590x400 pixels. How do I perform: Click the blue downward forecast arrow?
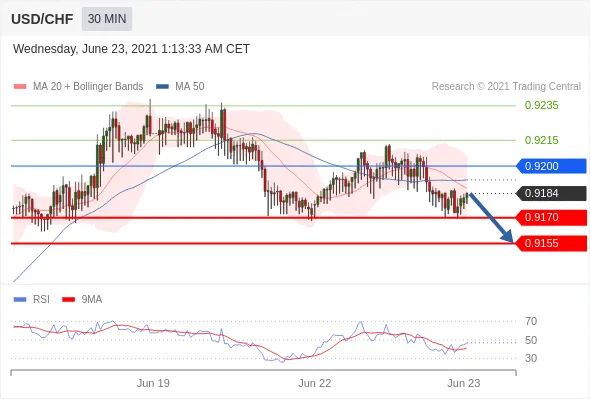(x=491, y=218)
